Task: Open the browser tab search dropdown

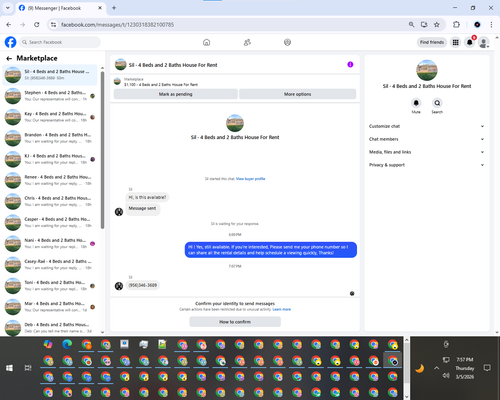Action: (x=8, y=8)
